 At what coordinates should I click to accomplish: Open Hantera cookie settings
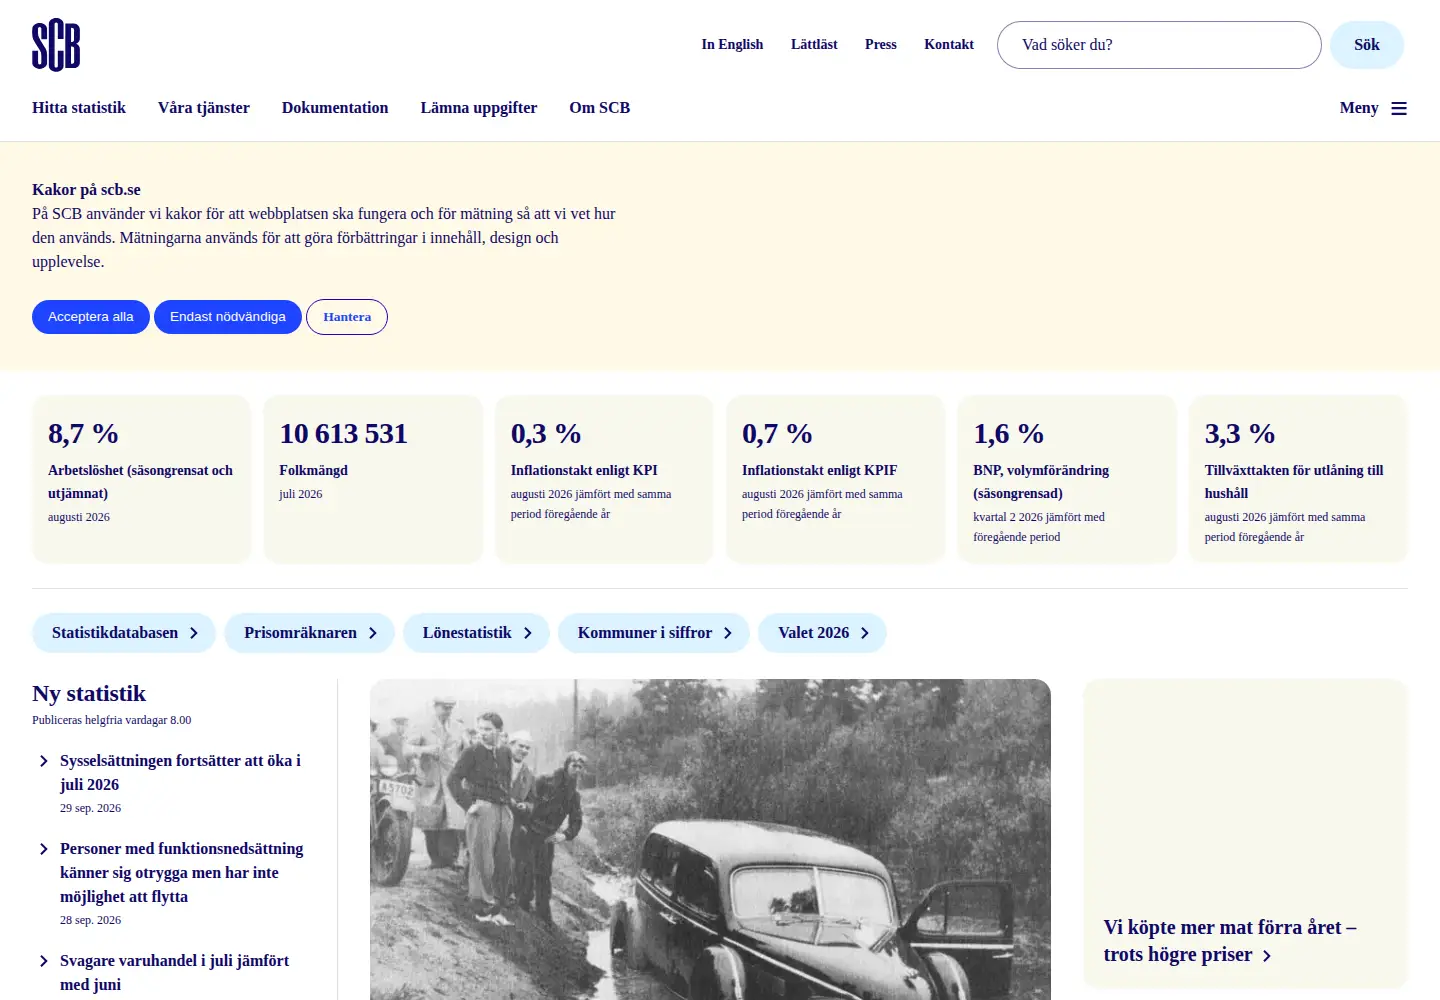[347, 317]
